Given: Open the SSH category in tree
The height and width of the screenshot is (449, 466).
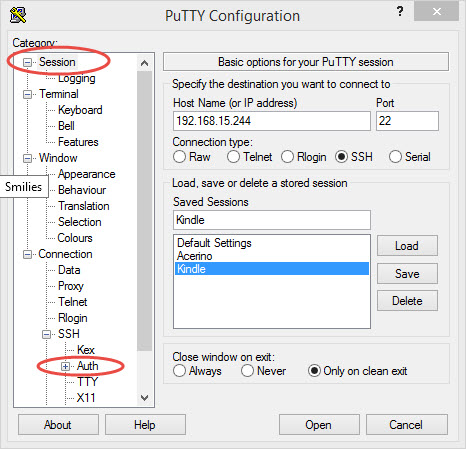Looking at the screenshot, I should click(69, 334).
